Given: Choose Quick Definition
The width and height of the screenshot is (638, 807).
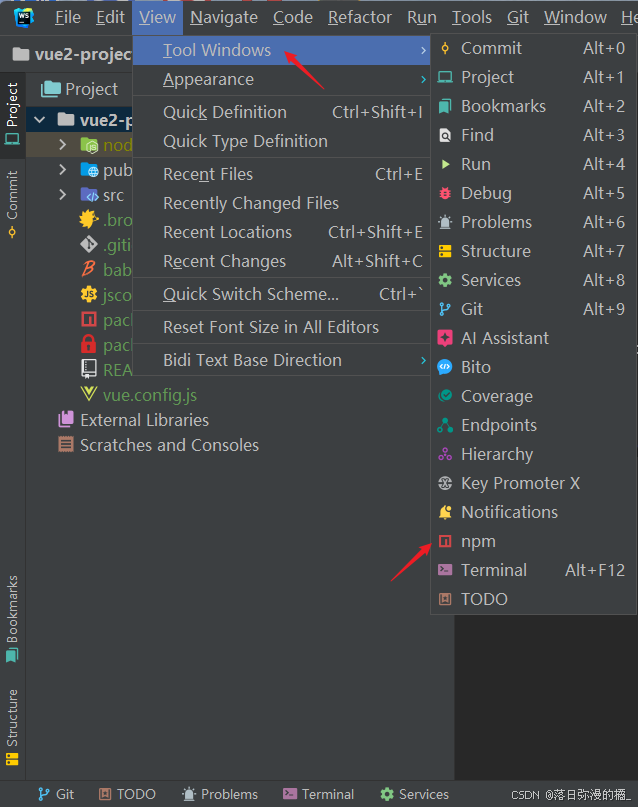Looking at the screenshot, I should click(281, 112).
